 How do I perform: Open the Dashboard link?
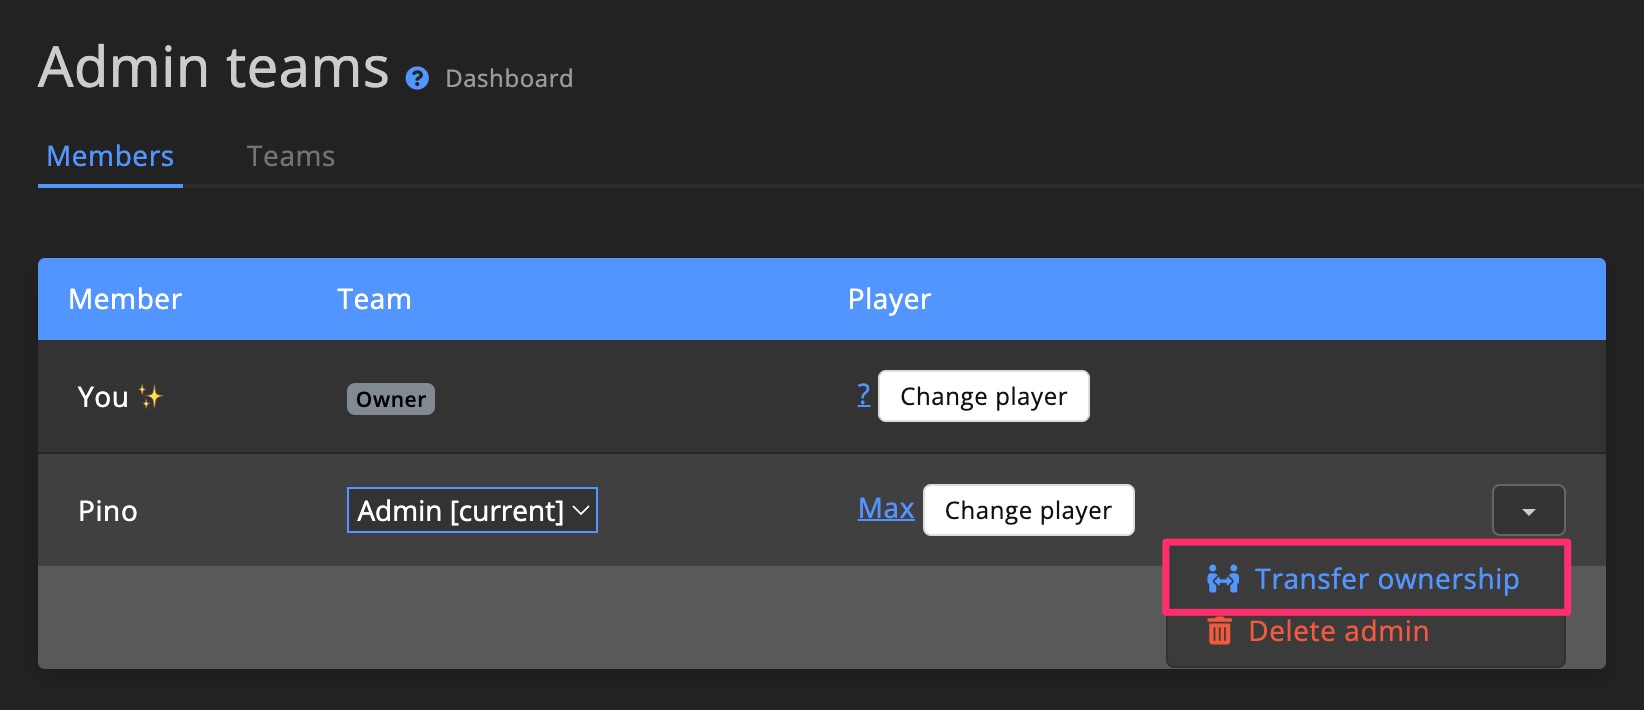[x=508, y=78]
